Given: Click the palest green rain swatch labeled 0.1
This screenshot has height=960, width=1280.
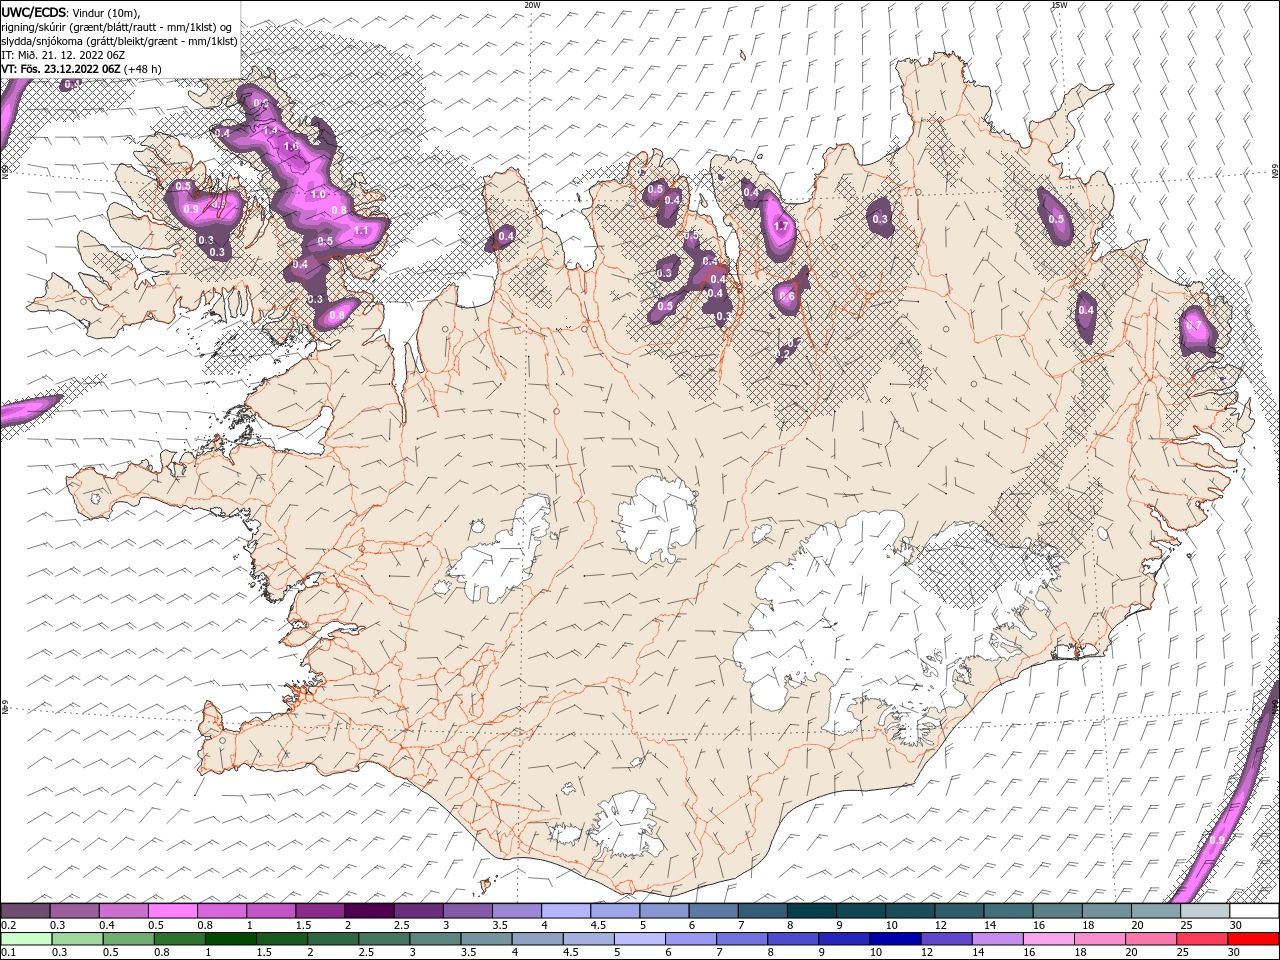Looking at the screenshot, I should click(x=25, y=939).
